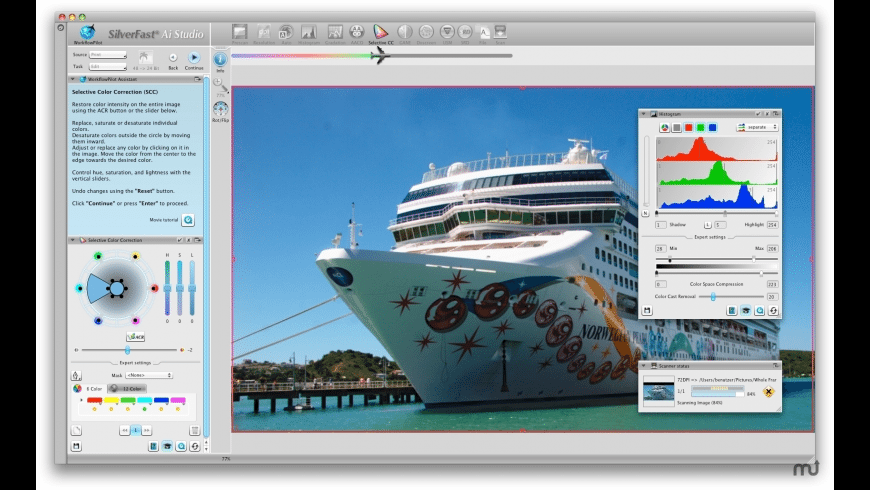The width and height of the screenshot is (870, 490).
Task: Click the Highlight value field
Action: pos(772,225)
